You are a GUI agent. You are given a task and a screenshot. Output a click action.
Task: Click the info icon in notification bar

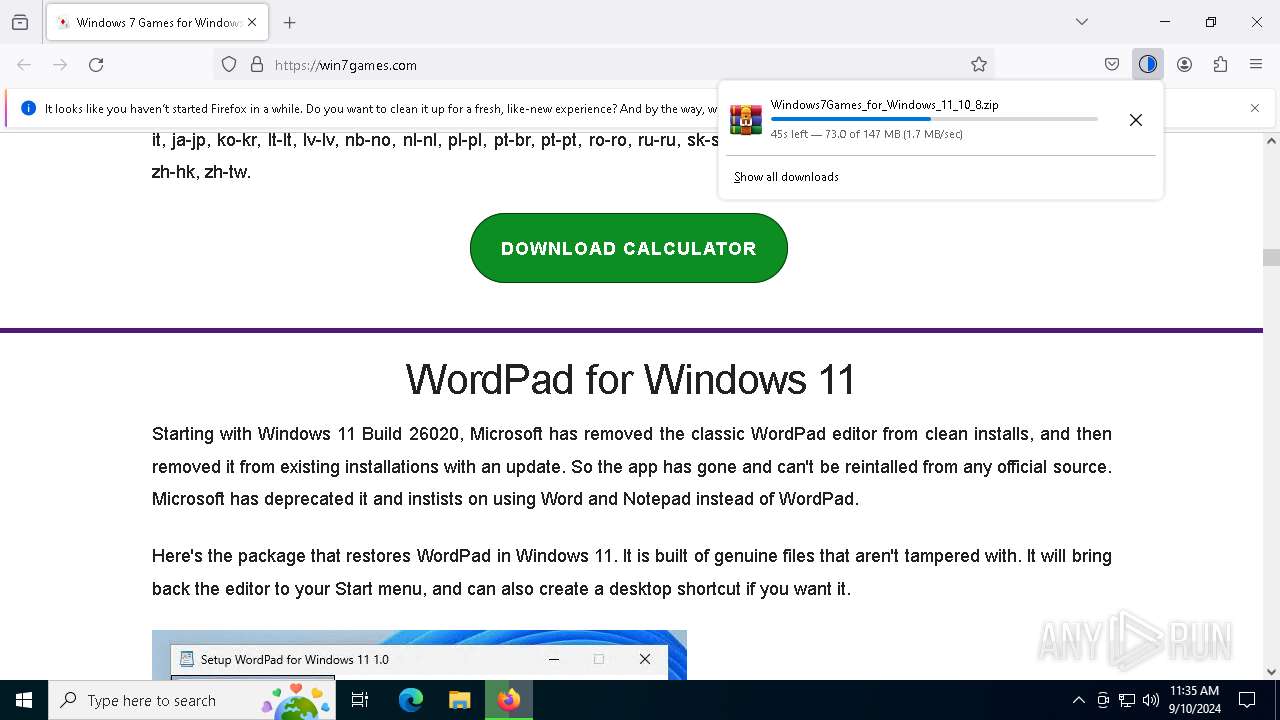[x=28, y=108]
